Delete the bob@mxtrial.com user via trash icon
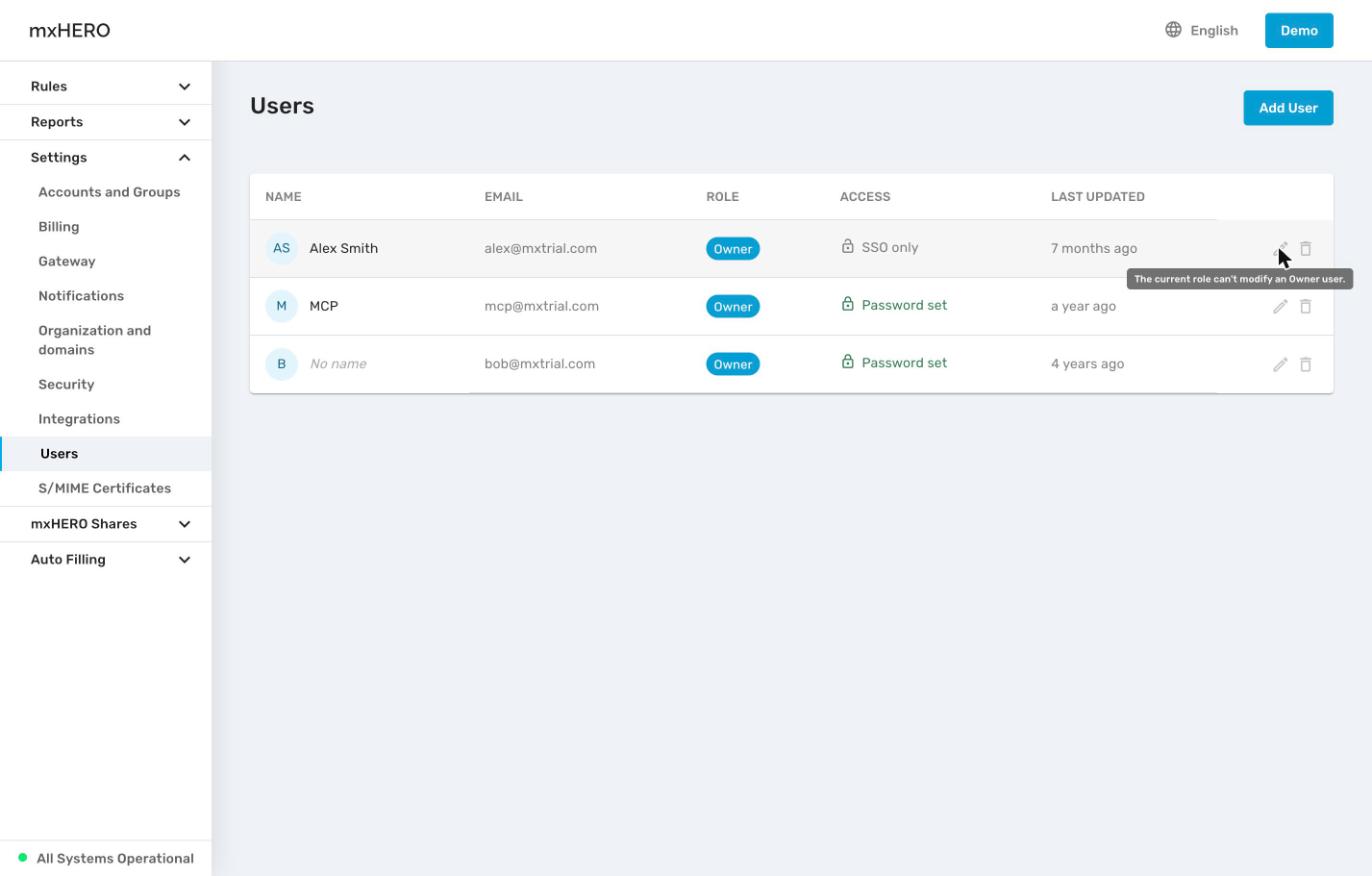The image size is (1372, 876). [x=1305, y=365]
